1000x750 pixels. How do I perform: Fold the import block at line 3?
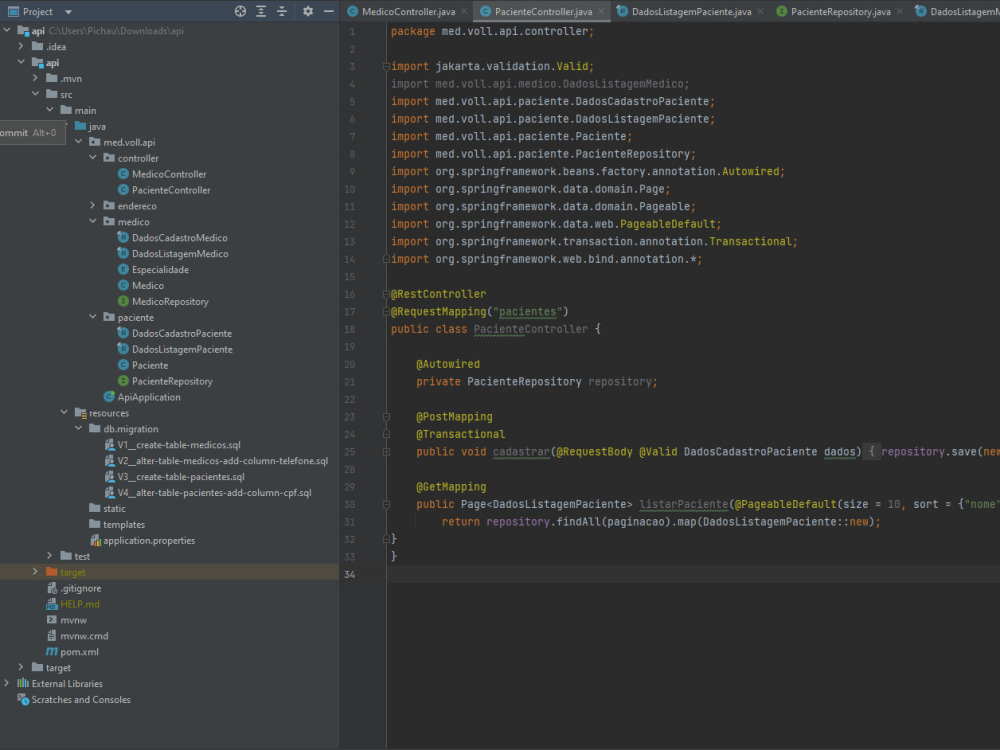(x=386, y=66)
